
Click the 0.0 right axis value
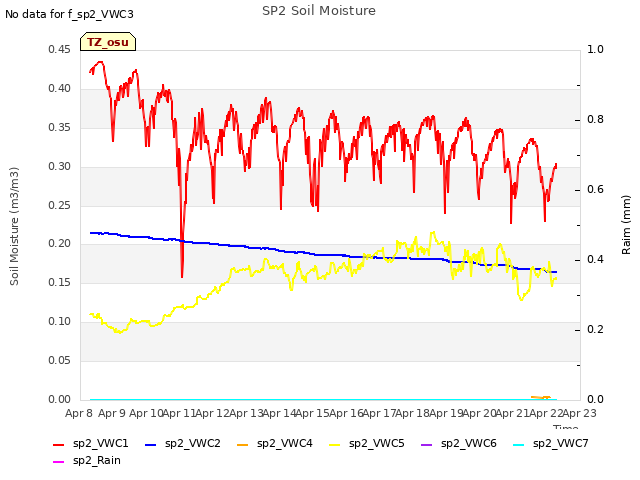tap(595, 400)
